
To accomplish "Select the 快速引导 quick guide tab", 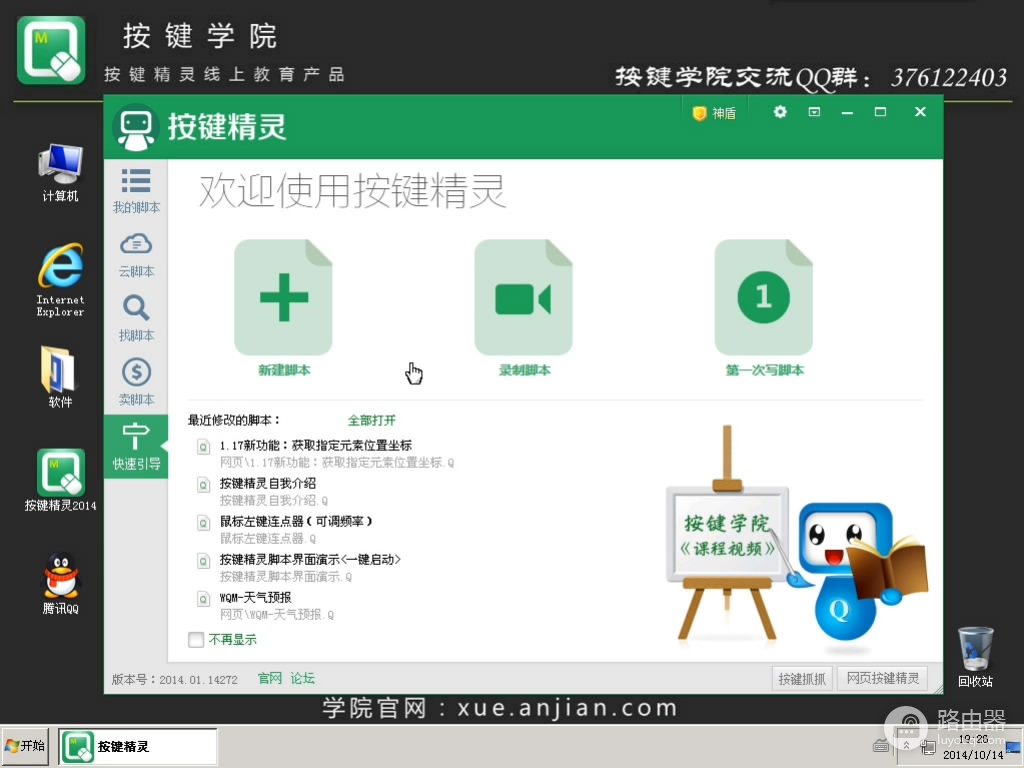I will 136,447.
